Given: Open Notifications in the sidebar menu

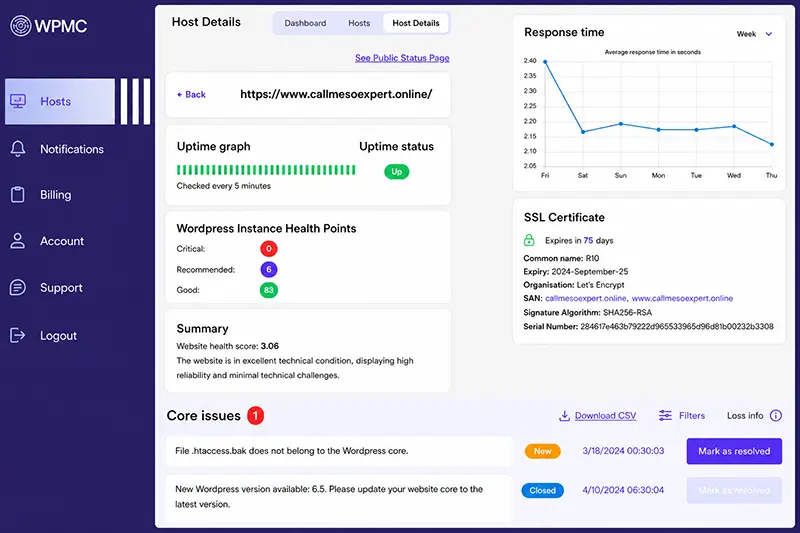Looking at the screenshot, I should click(72, 149).
